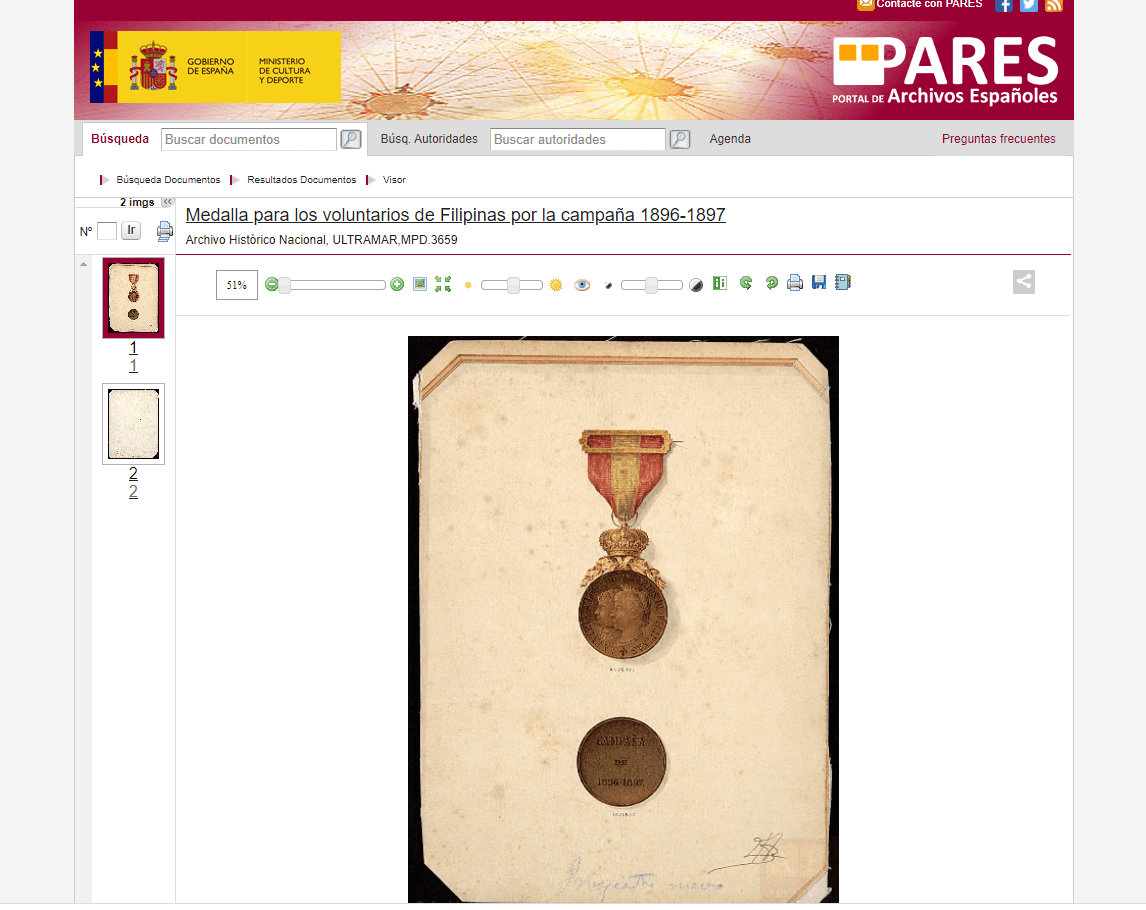Image resolution: width=1146 pixels, height=910 pixels.
Task: Zoom out with the green minus icon
Action: click(x=271, y=285)
